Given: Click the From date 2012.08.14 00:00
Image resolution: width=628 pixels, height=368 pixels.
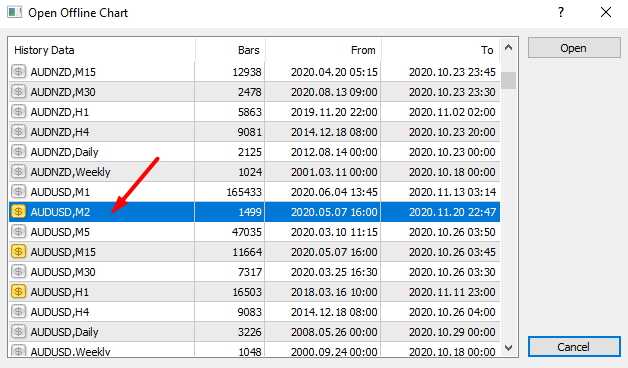Looking at the screenshot, I should (x=334, y=152).
